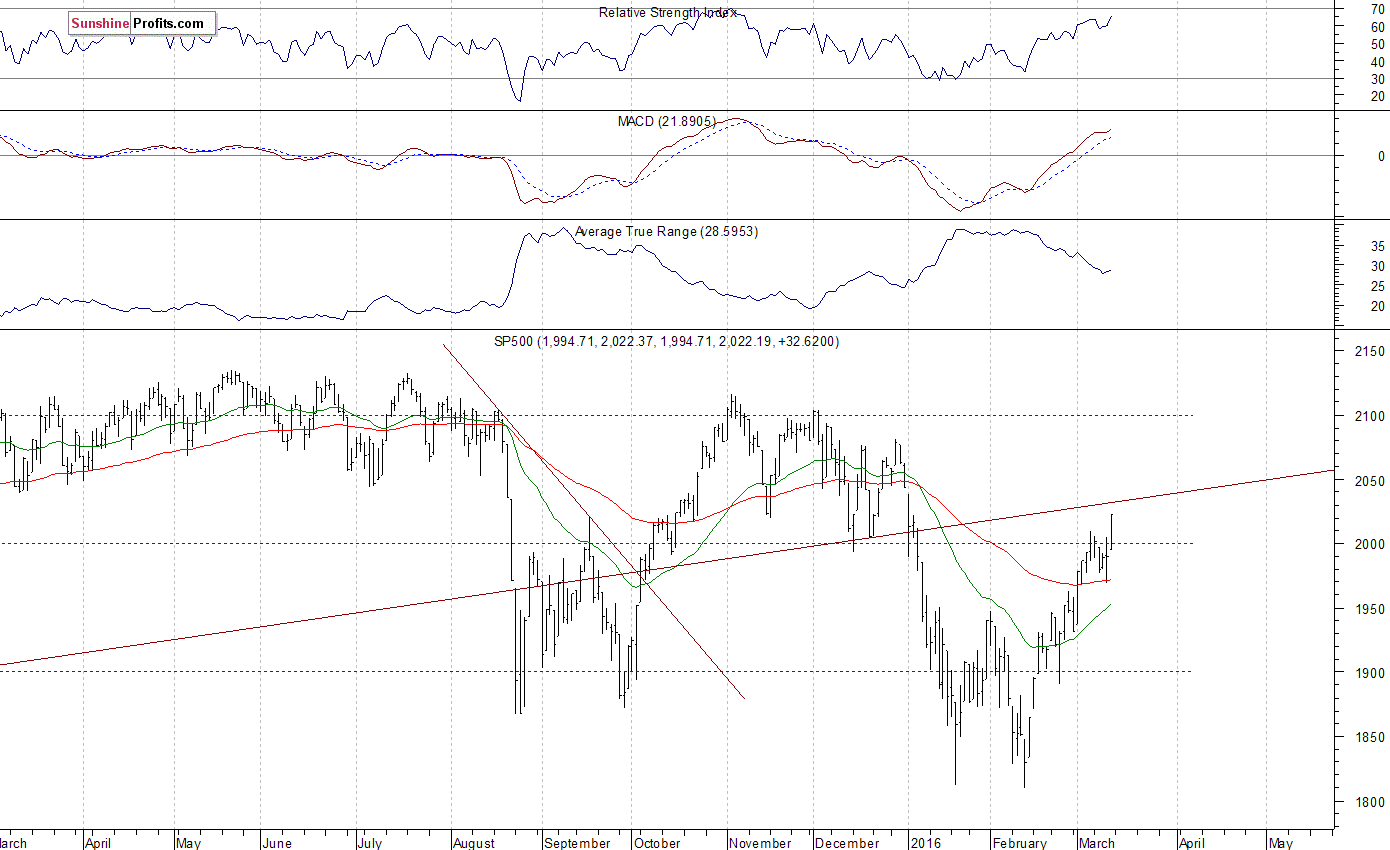Click the 2100 price axis value
The image size is (1390, 850).
(x=1370, y=416)
